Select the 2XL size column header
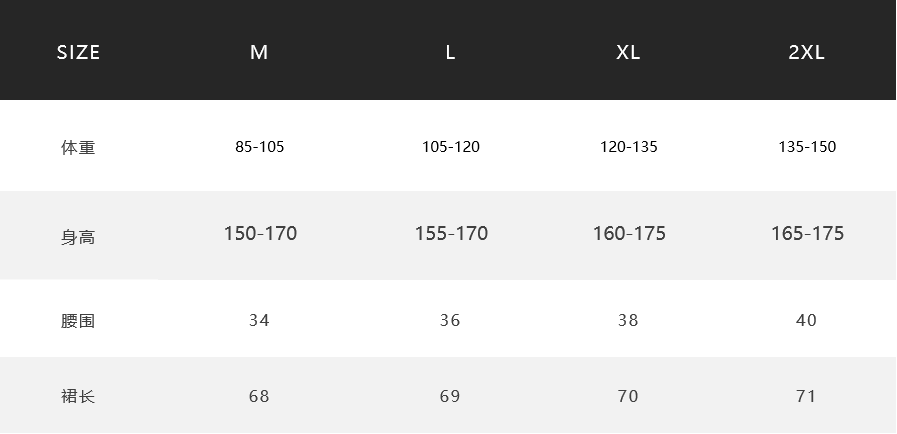Image resolution: width=897 pixels, height=434 pixels. [807, 53]
